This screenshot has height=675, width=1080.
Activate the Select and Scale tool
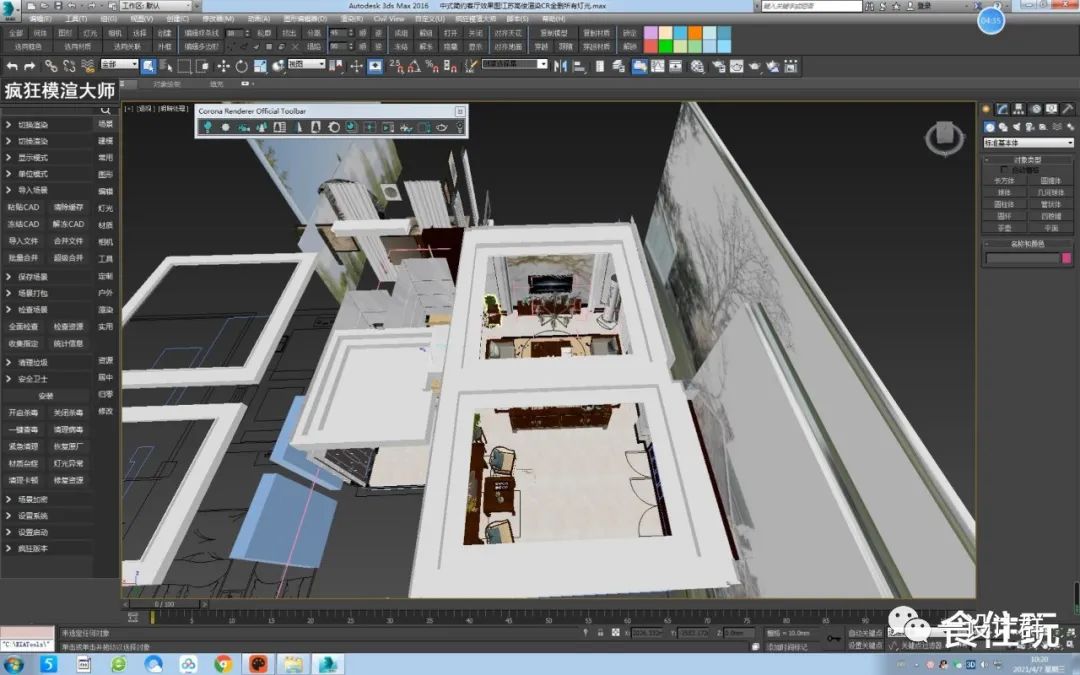click(x=260, y=66)
